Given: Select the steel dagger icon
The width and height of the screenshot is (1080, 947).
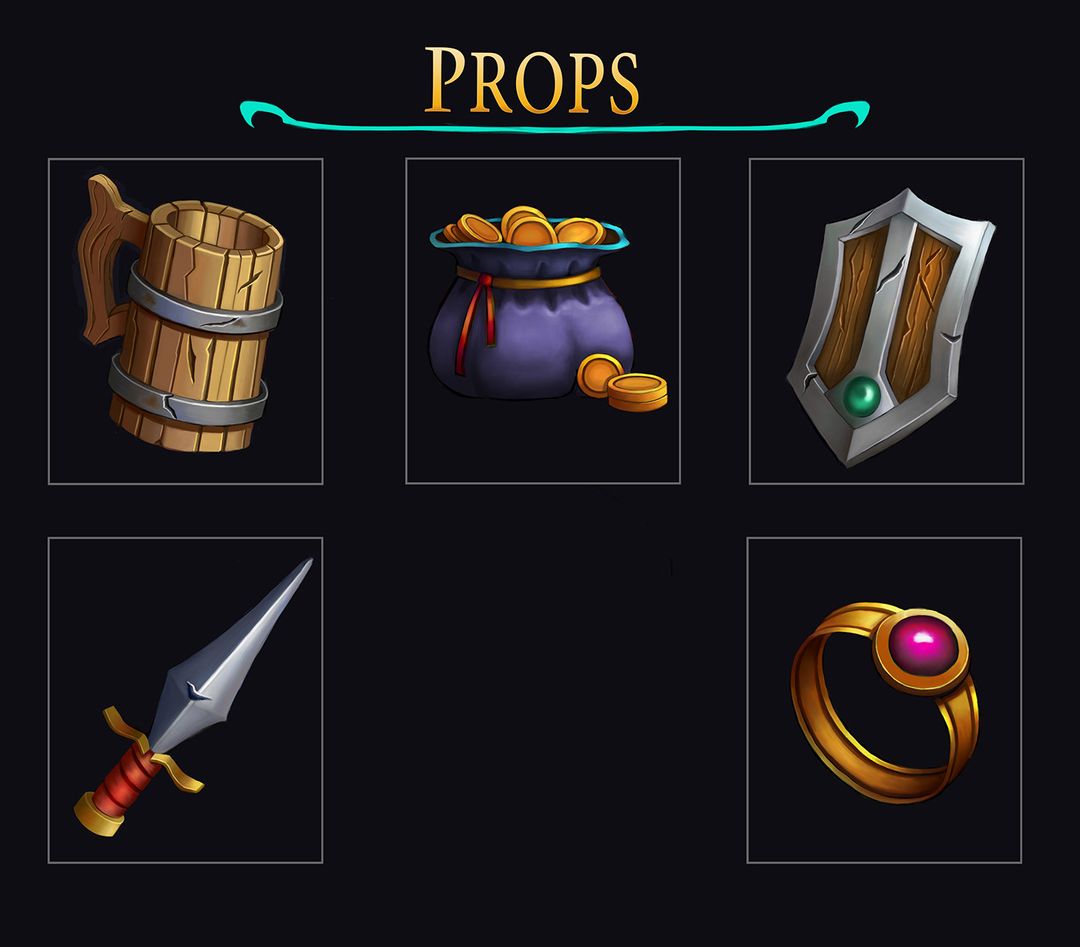Looking at the screenshot, I should [x=193, y=697].
